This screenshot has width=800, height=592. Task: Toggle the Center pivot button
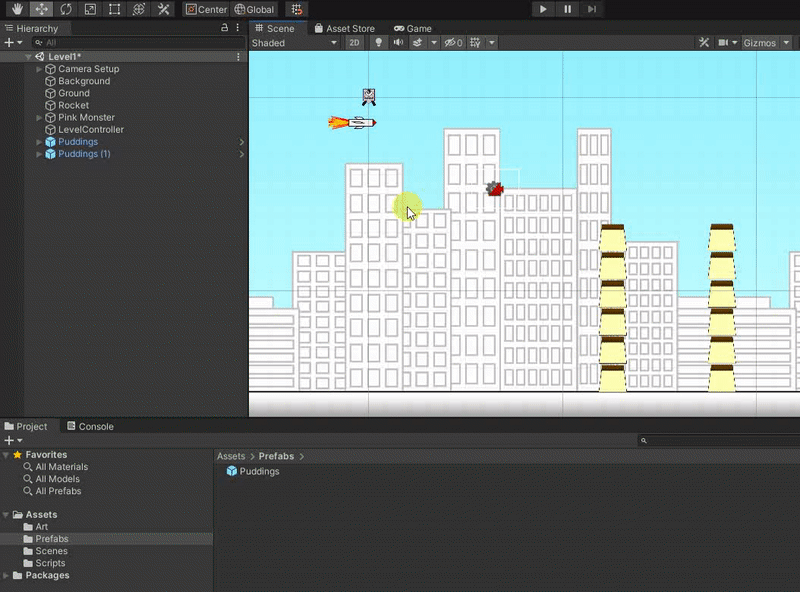pyautogui.click(x=206, y=9)
